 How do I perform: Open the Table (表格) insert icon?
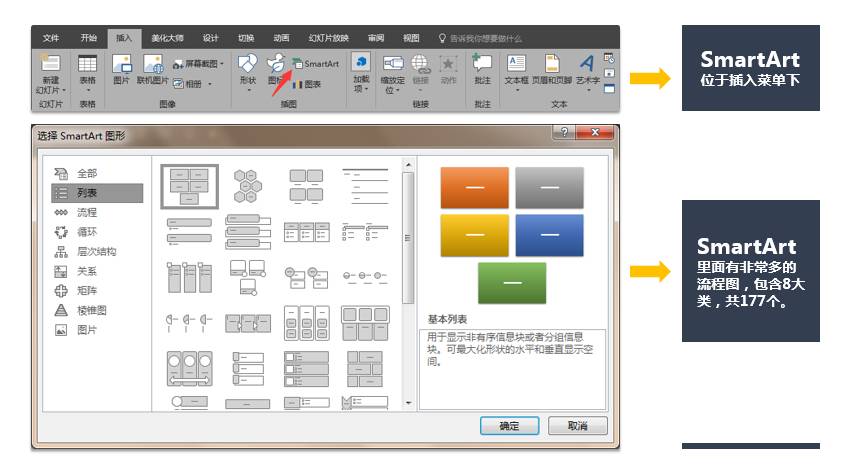[87, 63]
